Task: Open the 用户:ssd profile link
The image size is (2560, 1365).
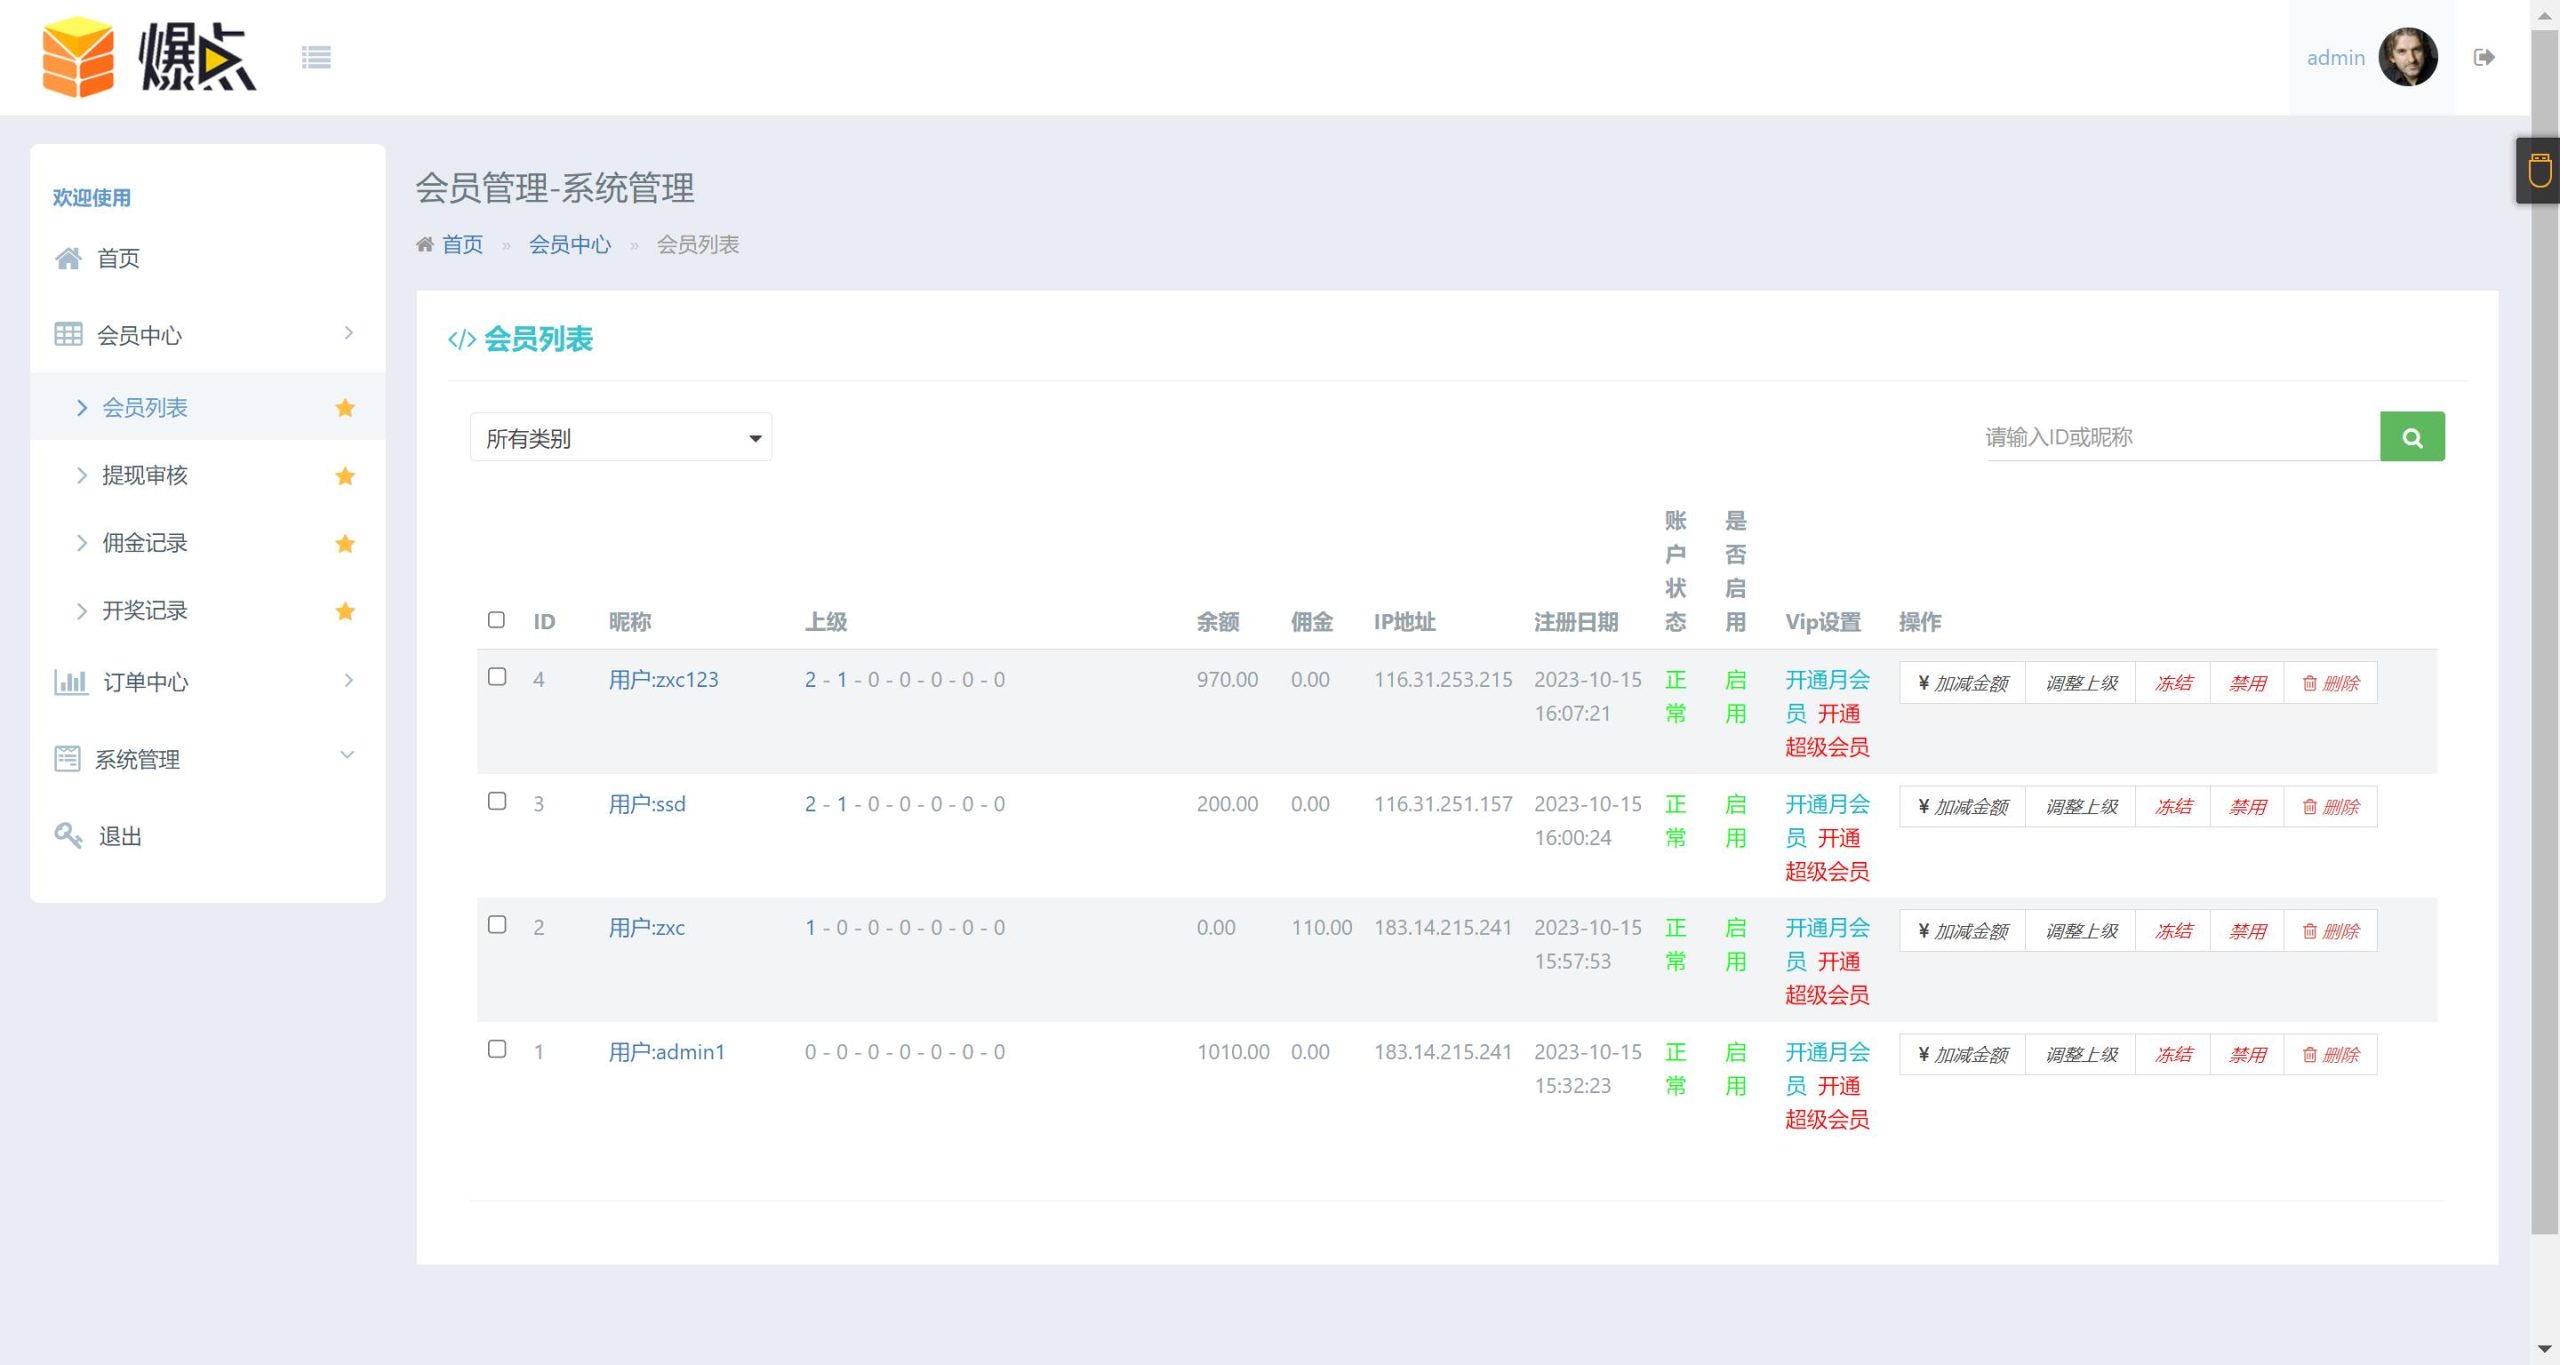Action: pos(646,803)
